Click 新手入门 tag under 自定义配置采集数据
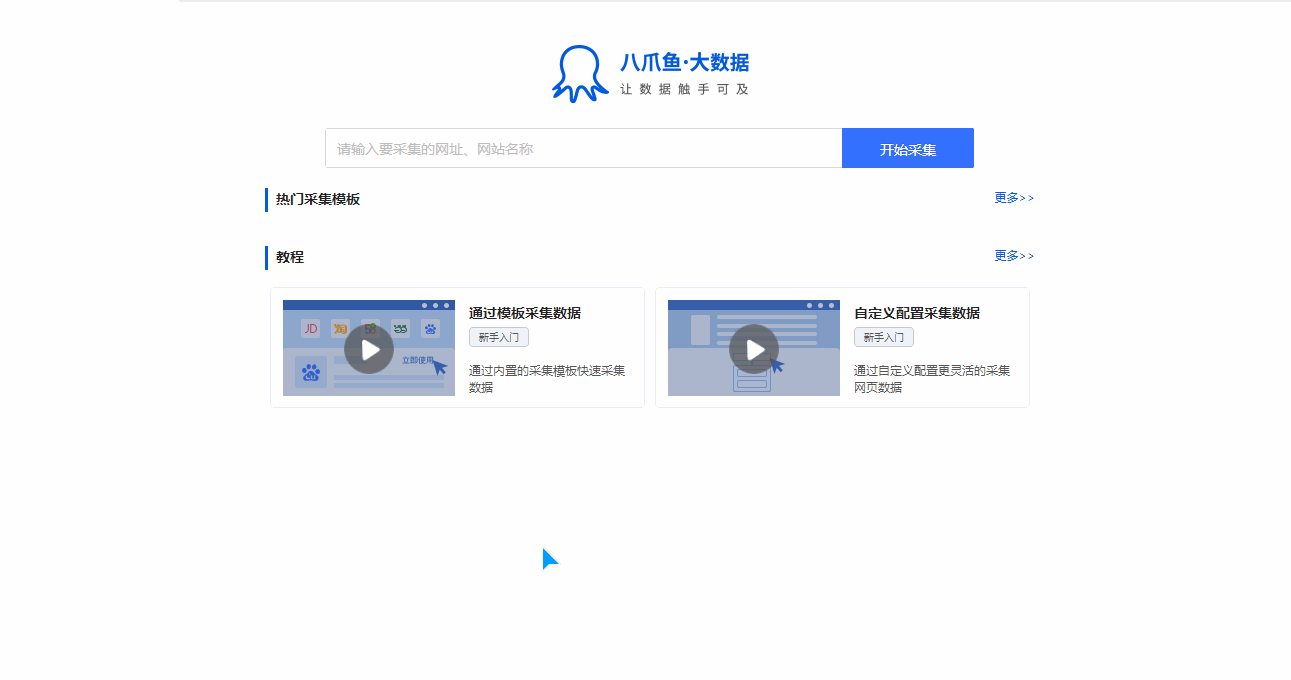1291x680 pixels. coord(884,337)
